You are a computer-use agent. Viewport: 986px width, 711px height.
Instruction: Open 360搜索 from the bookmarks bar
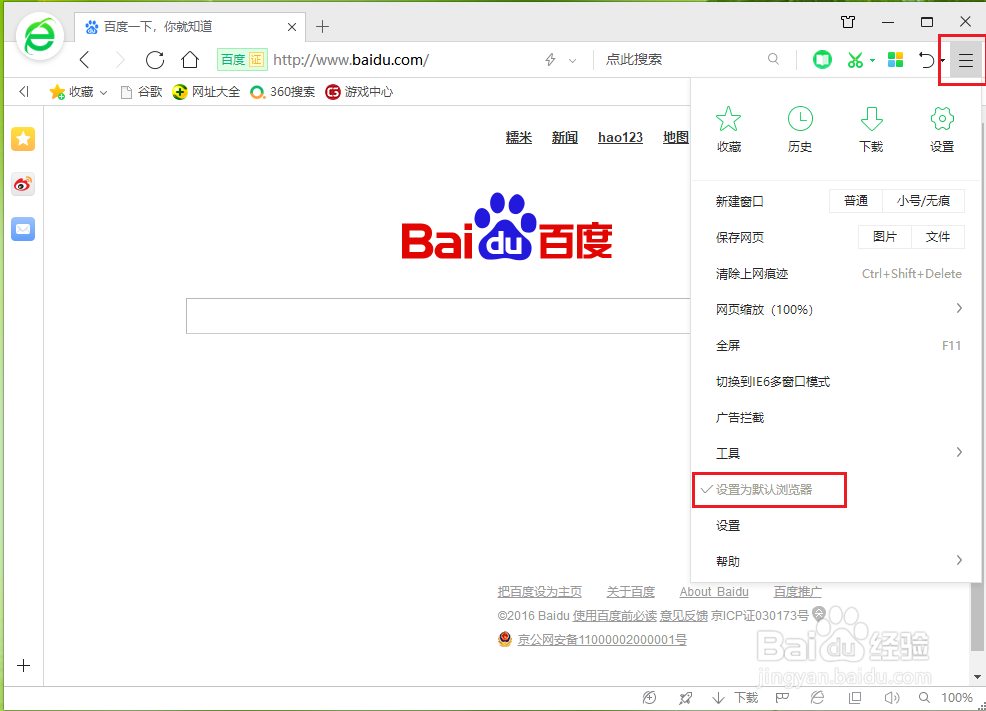coord(282,91)
